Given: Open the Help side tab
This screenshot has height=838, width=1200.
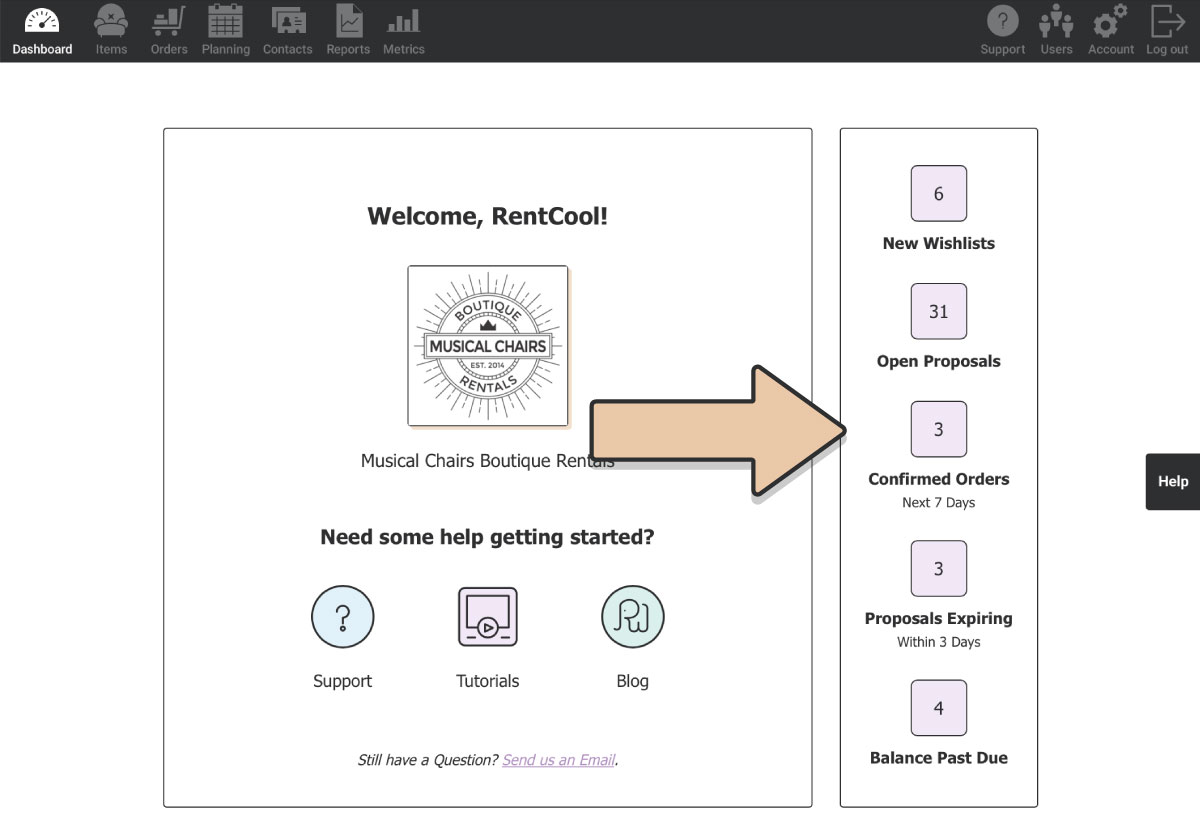Looking at the screenshot, I should pos(1173,481).
